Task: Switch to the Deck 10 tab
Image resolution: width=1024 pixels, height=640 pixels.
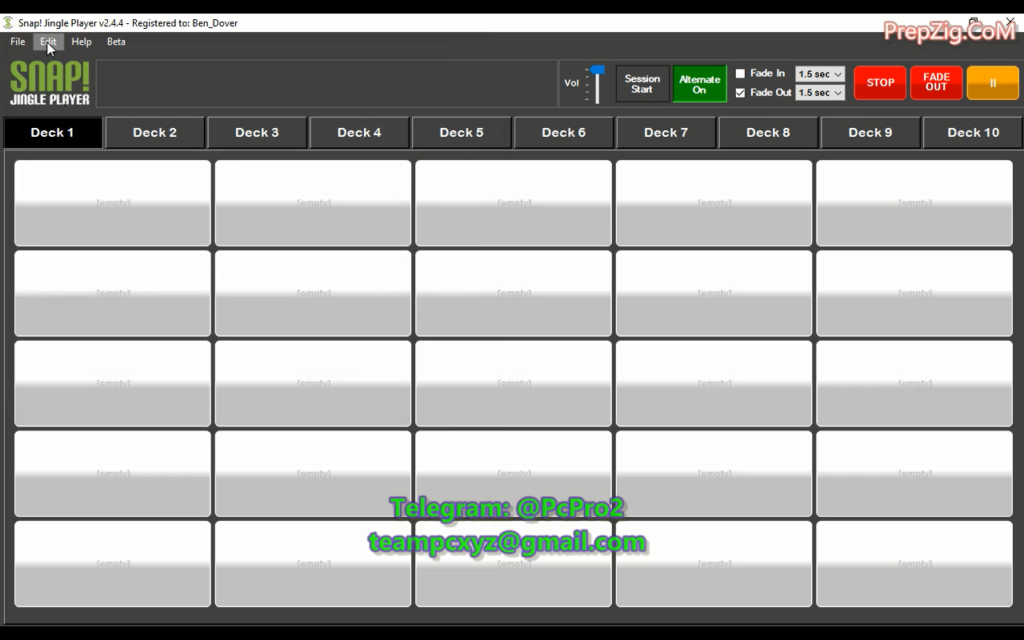Action: [x=973, y=132]
